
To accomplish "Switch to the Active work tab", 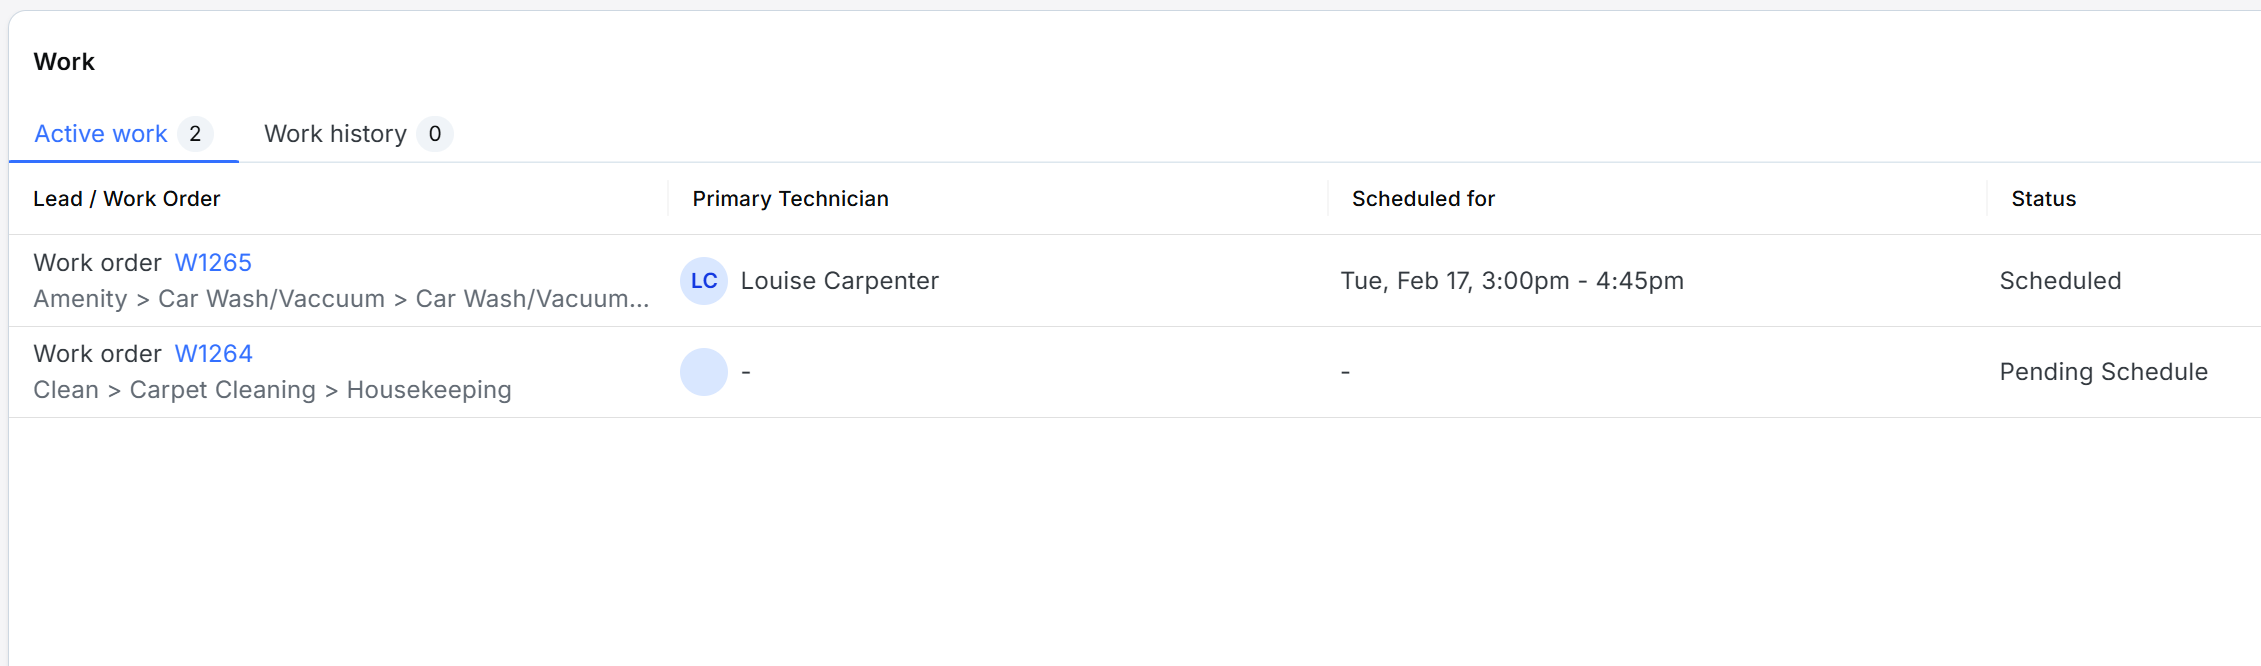I will tap(101, 134).
